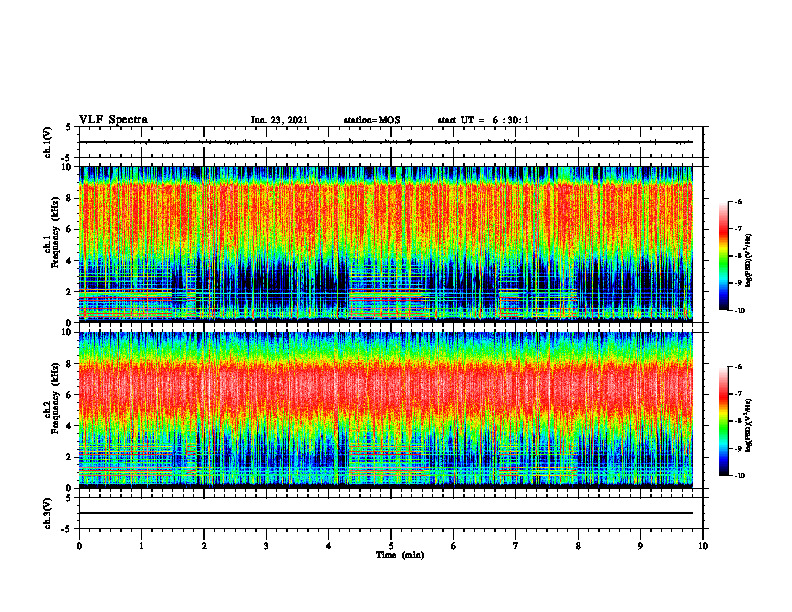Screen dimensions: 792x612
Task: Click the "6" tick on the time axis
Action: tap(454, 546)
